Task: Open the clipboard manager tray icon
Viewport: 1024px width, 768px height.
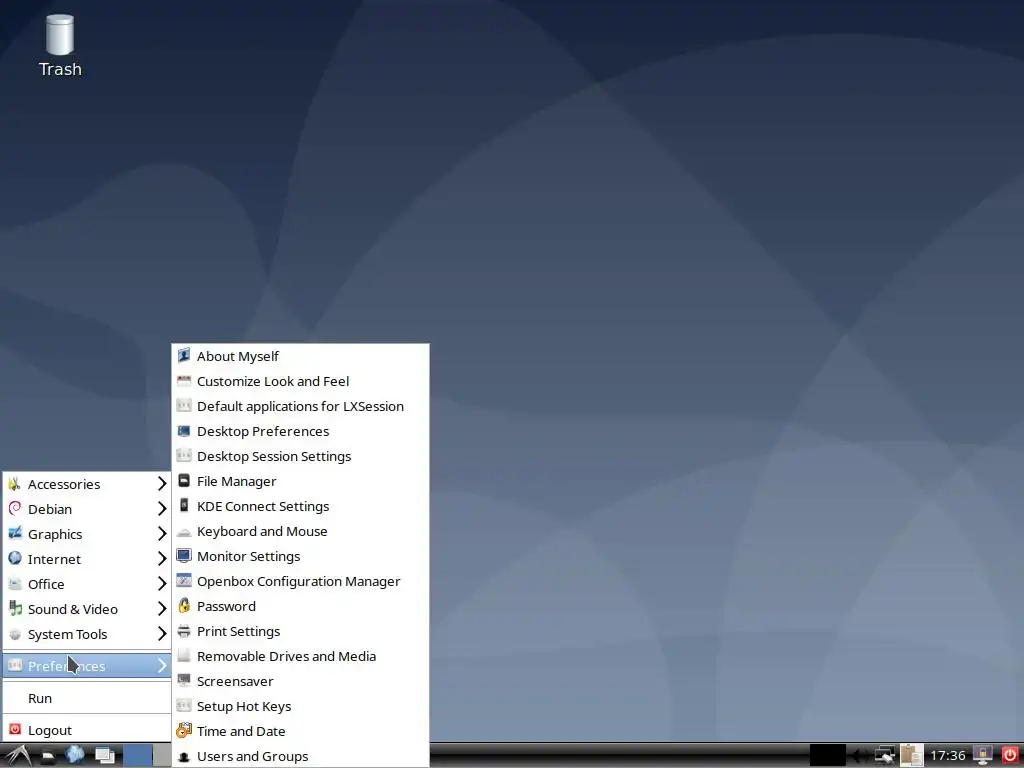Action: [x=912, y=756]
